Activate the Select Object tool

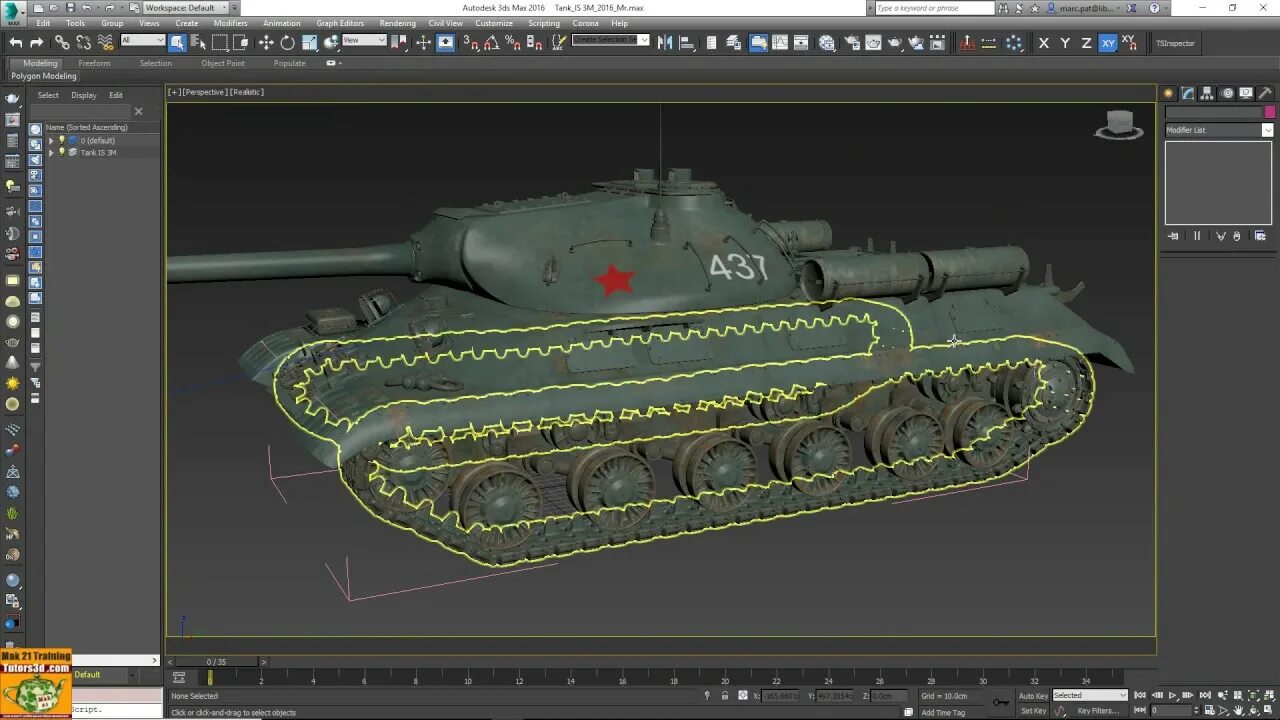(x=177, y=43)
